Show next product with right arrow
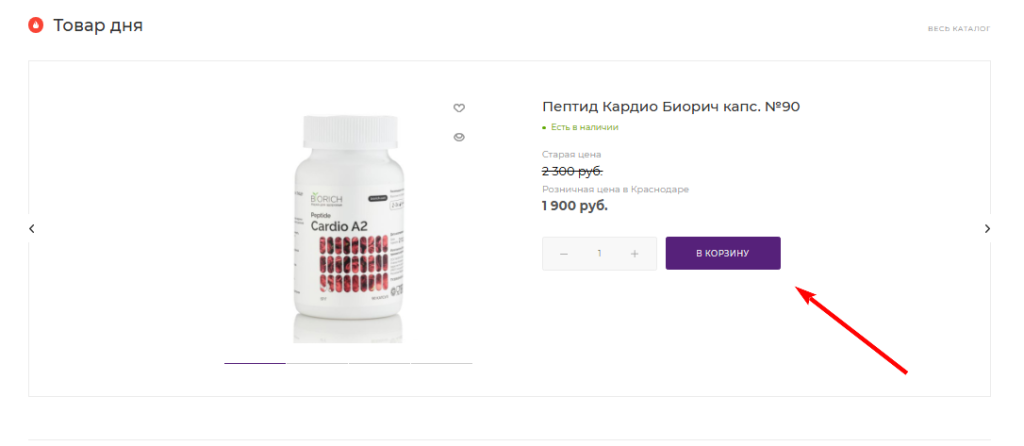Image resolution: width=1024 pixels, height=446 pixels. (x=987, y=229)
